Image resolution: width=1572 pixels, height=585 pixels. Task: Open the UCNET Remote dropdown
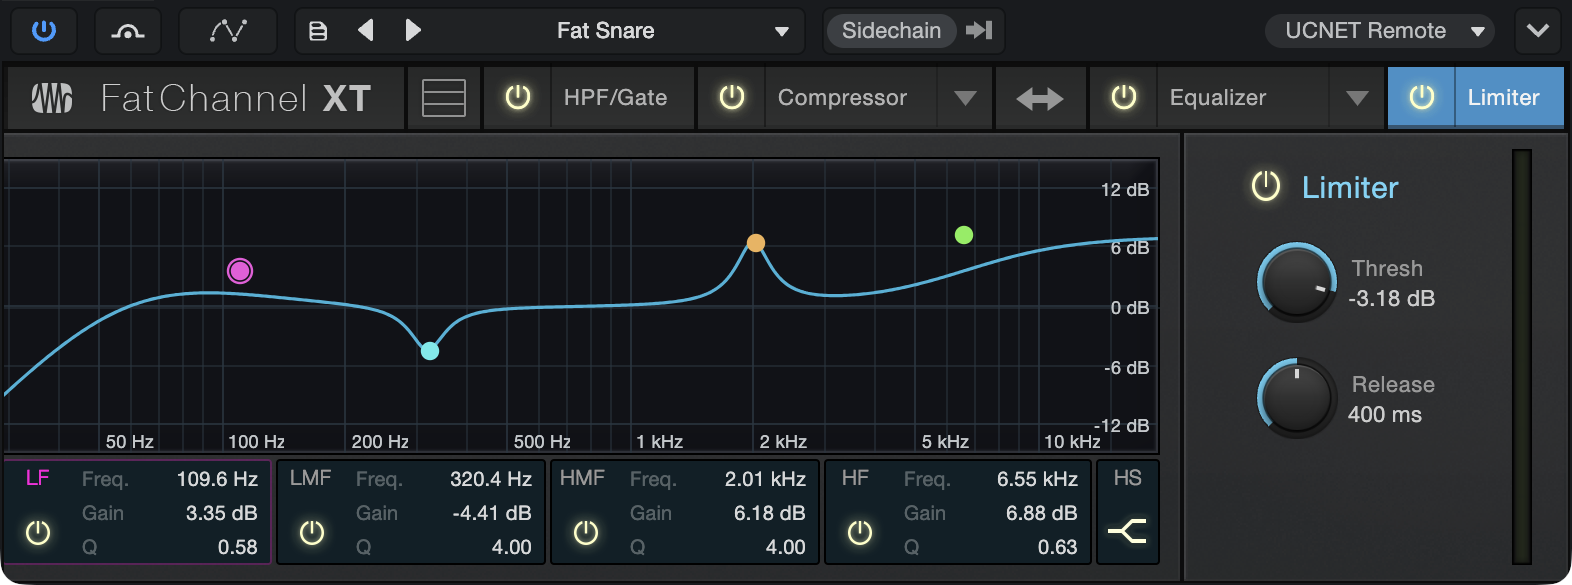tap(1380, 31)
